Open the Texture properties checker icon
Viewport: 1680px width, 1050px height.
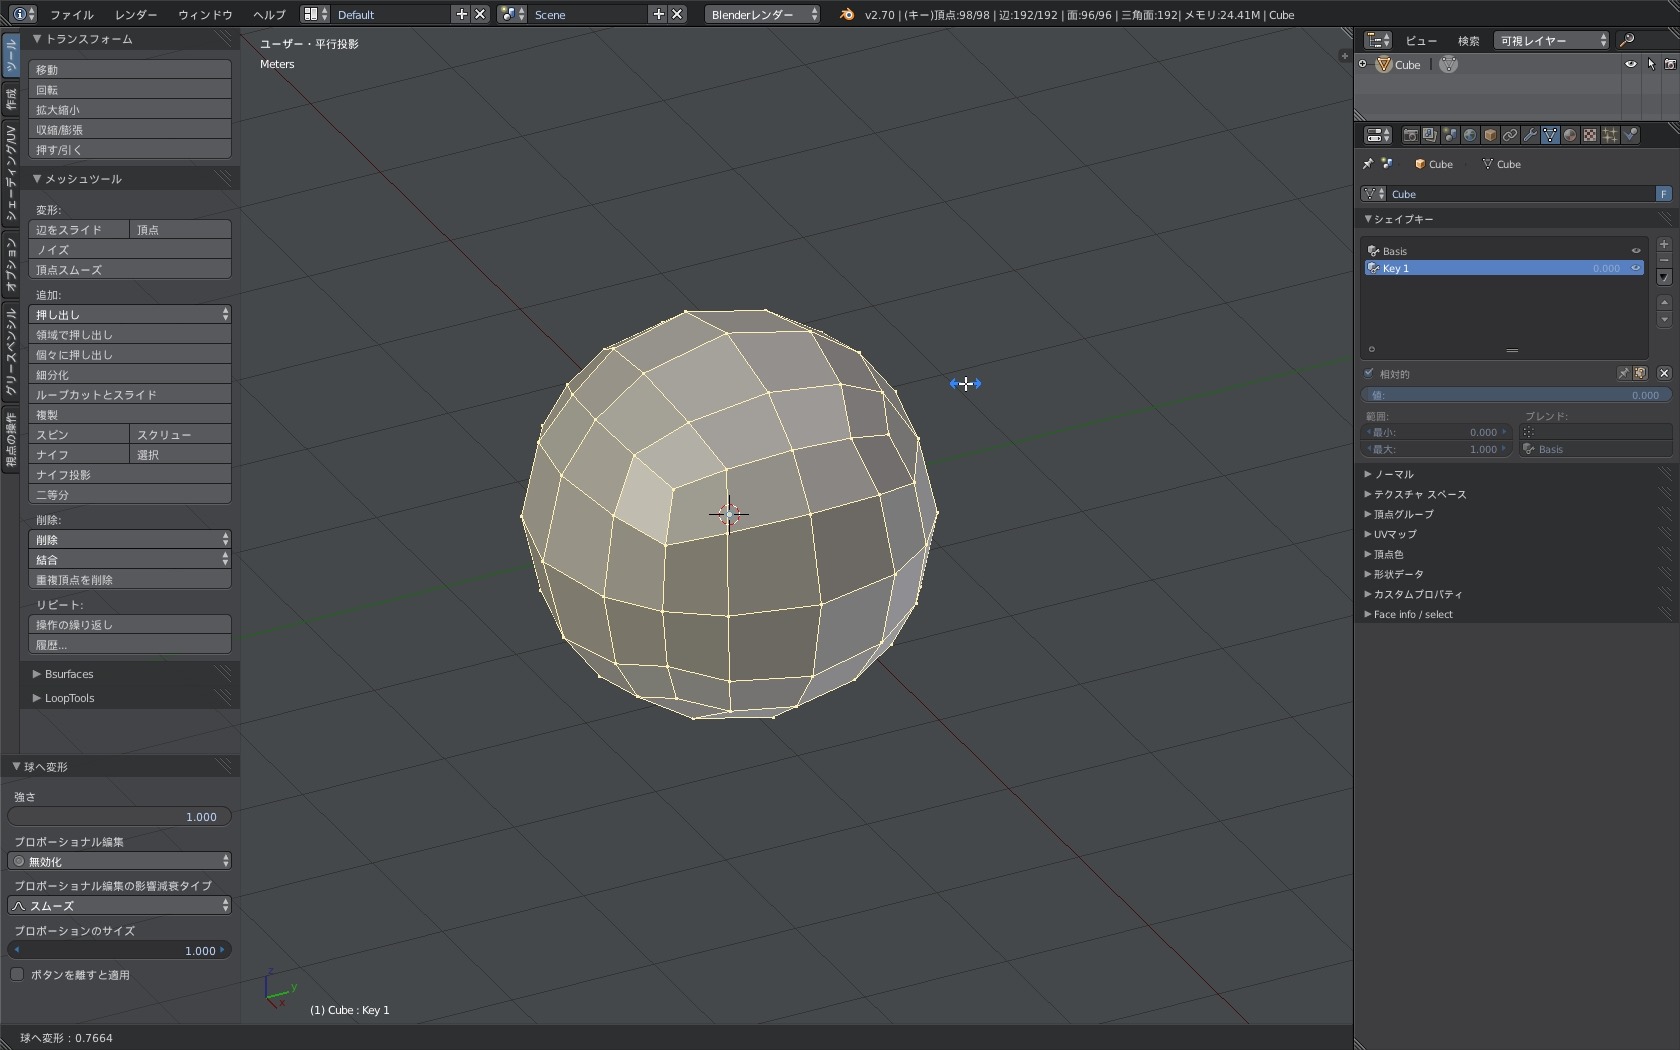click(x=1590, y=135)
